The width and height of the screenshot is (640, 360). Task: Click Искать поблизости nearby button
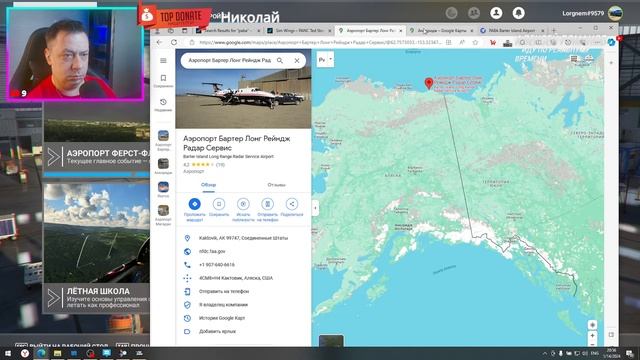(x=243, y=210)
